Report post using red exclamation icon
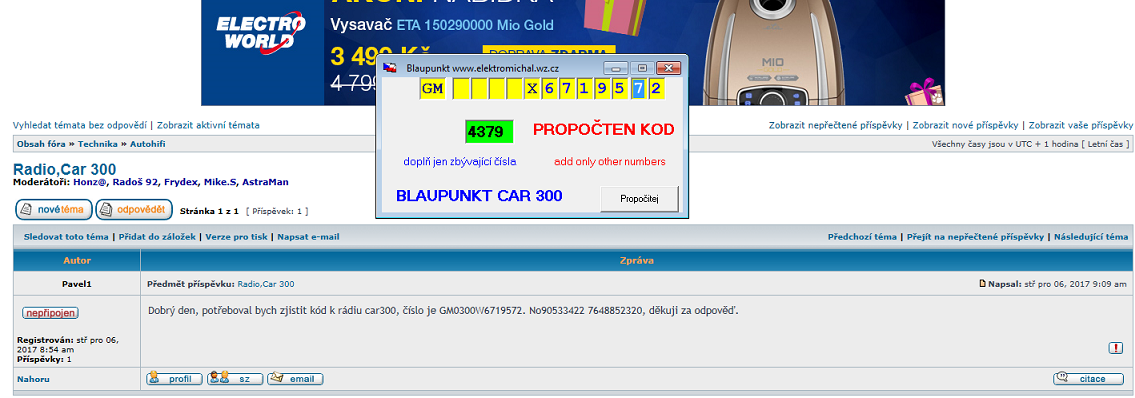The width and height of the screenshot is (1135, 398). (x=1115, y=348)
